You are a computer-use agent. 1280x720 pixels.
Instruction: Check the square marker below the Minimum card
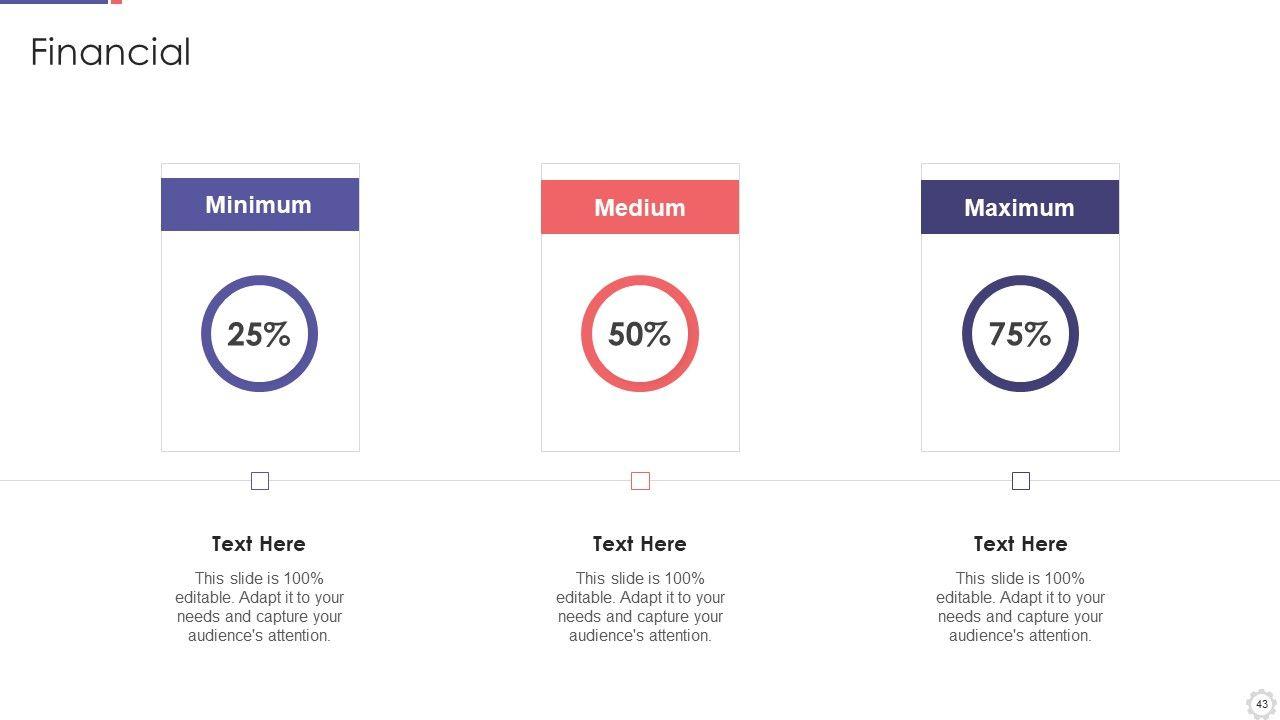(x=260, y=481)
